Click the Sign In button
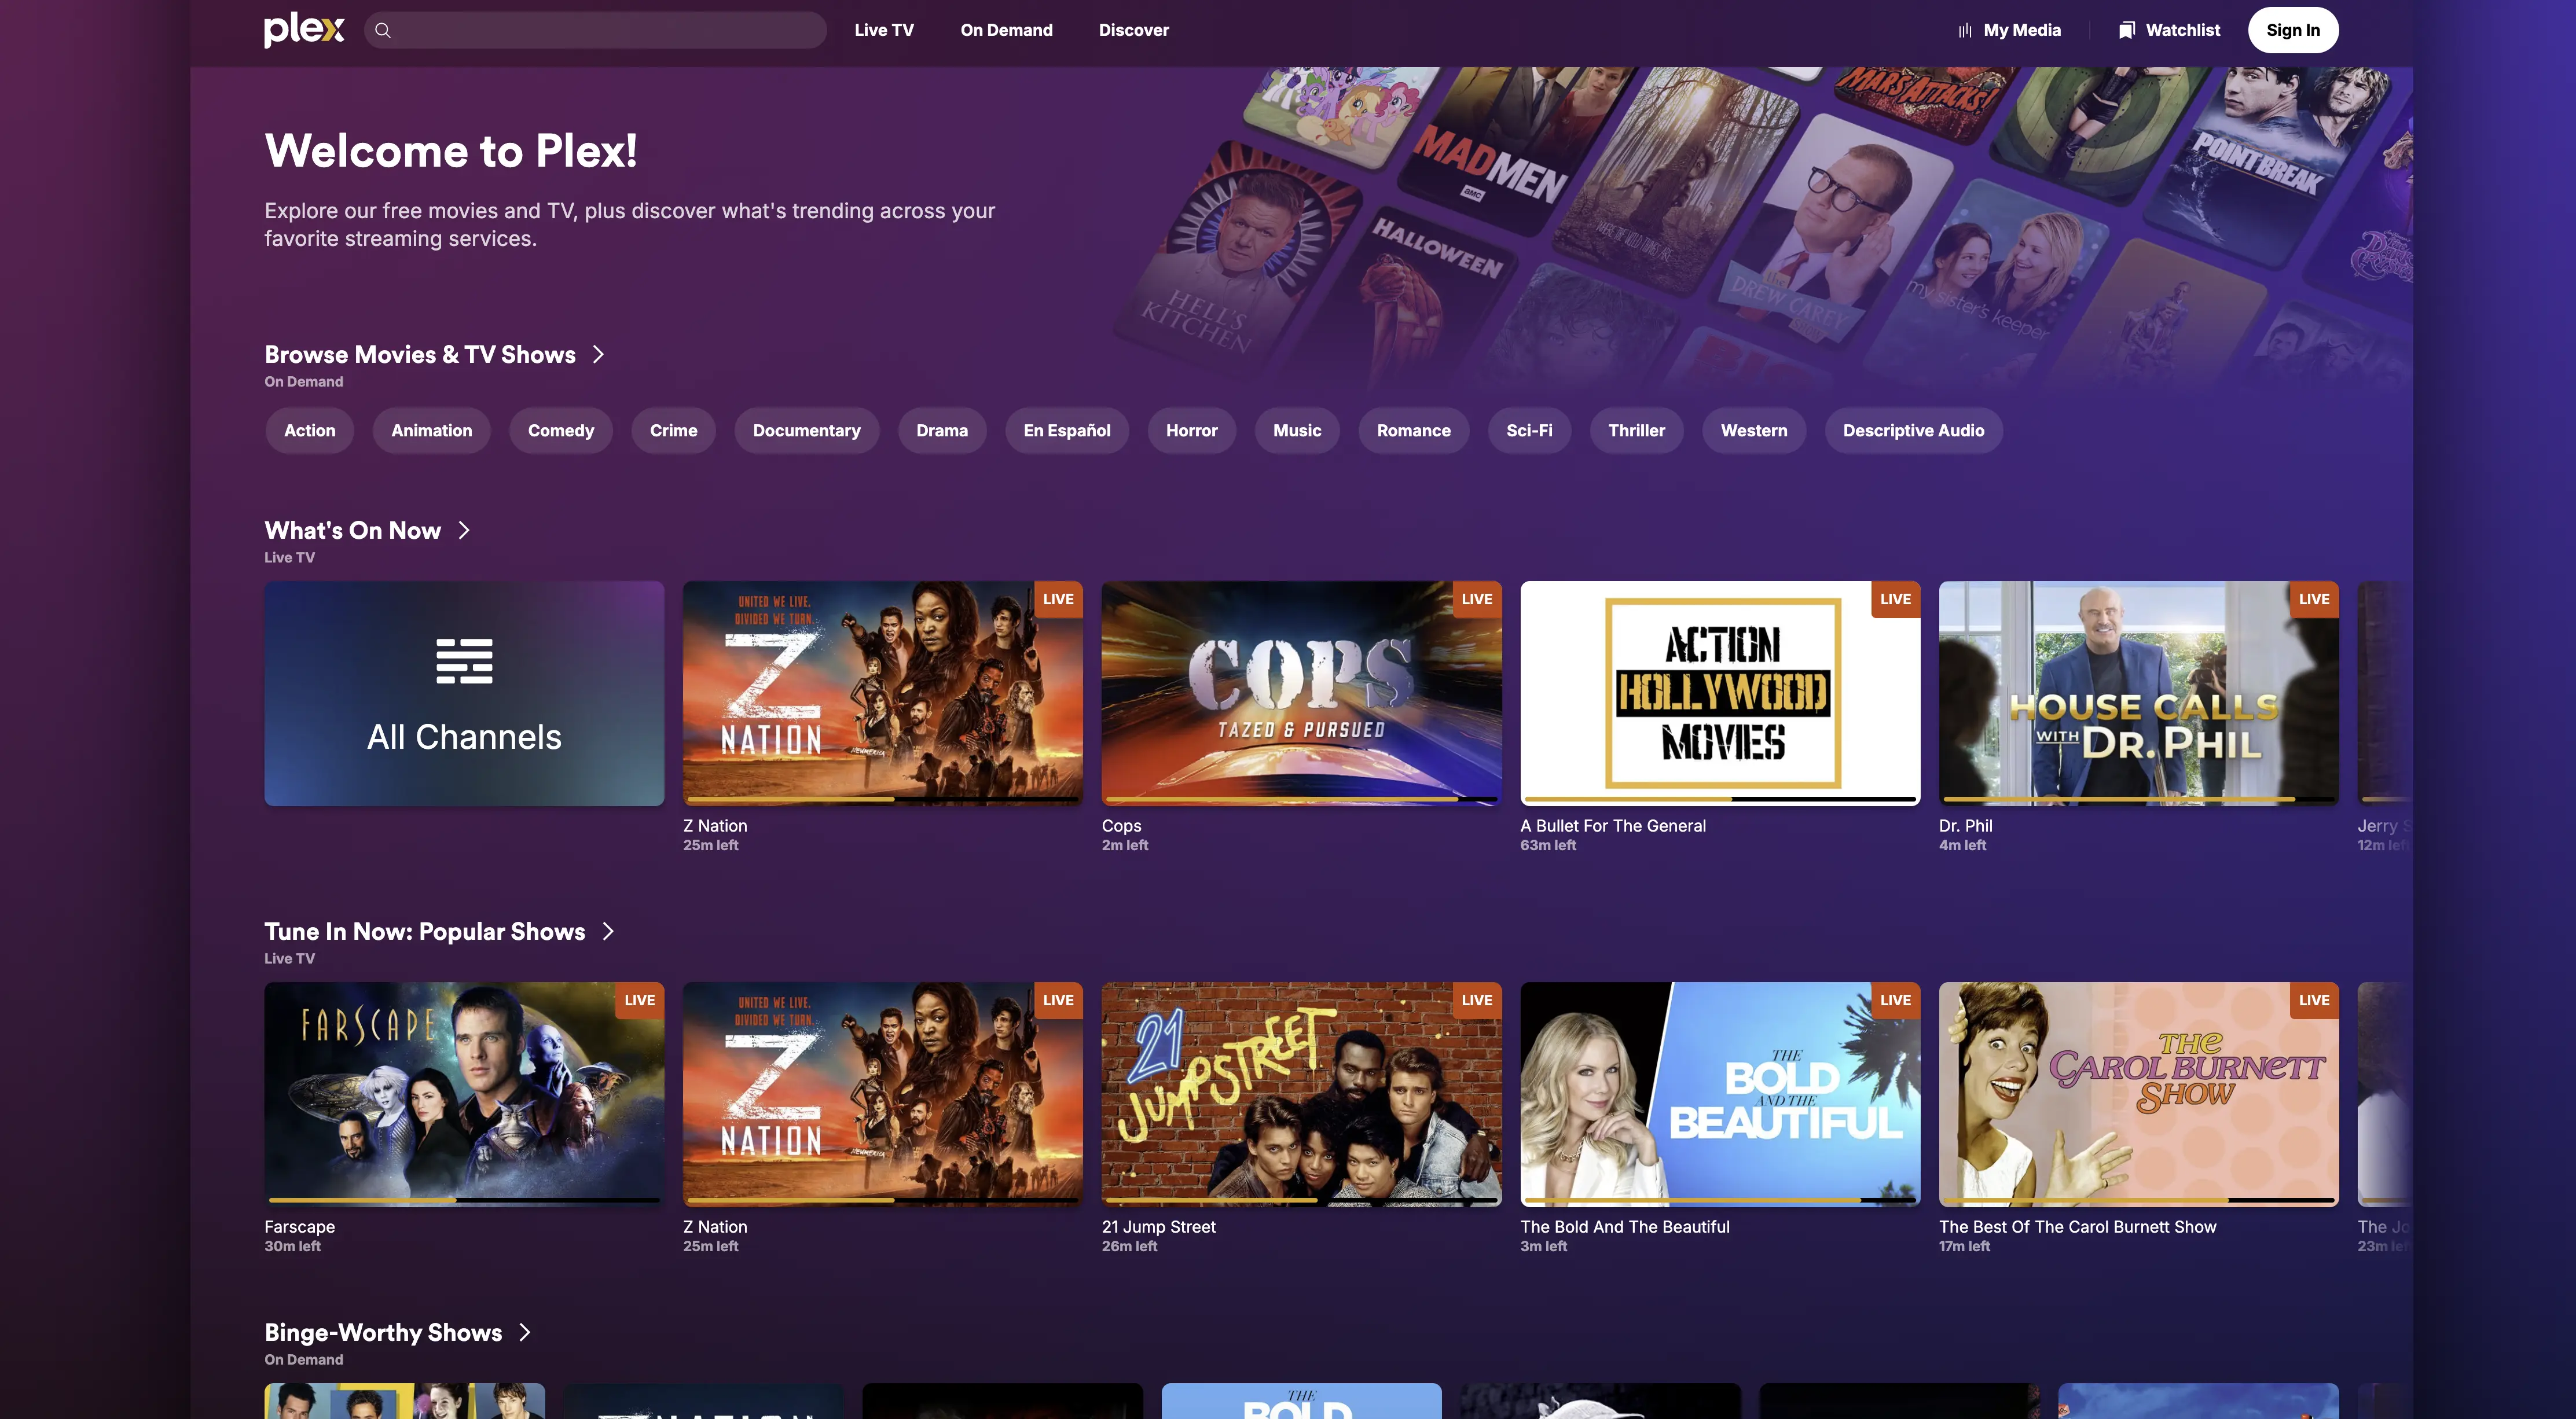The height and width of the screenshot is (1419, 2576). click(2293, 30)
